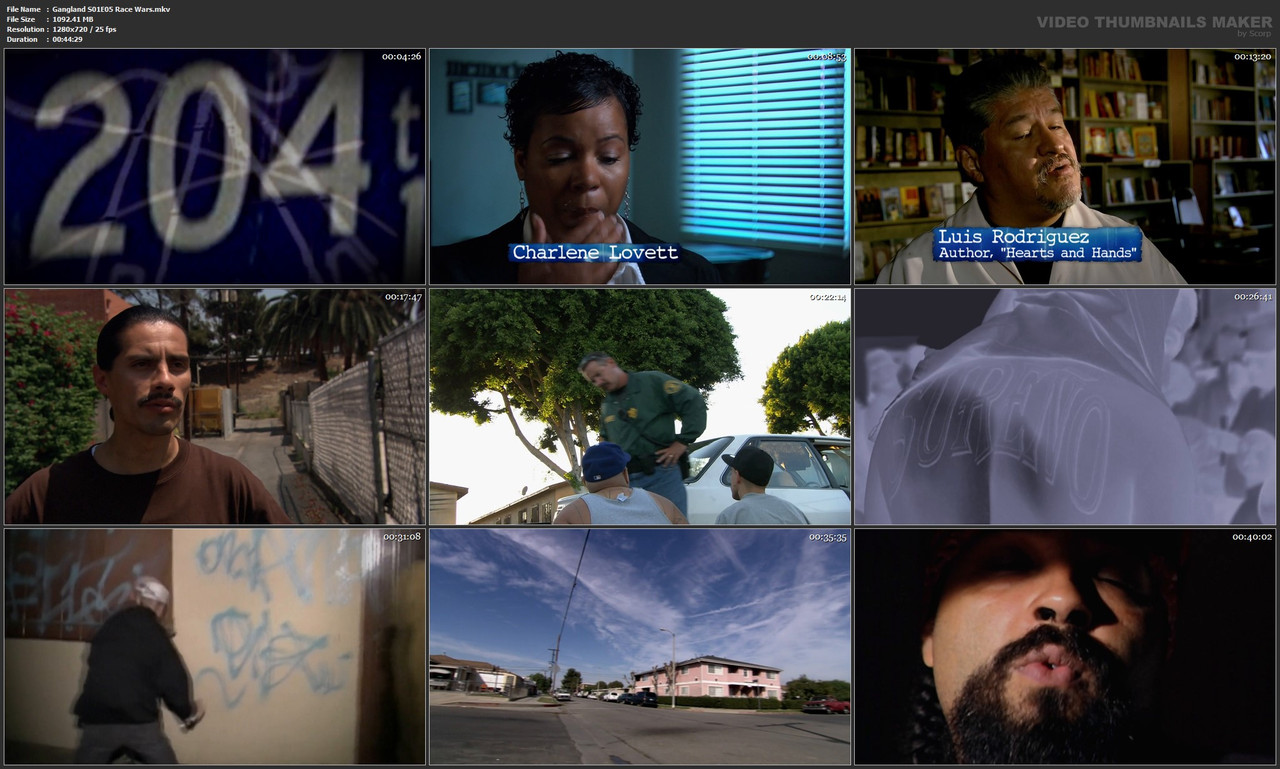
Task: Click the timestamp 00:26:41
Action: click(1252, 297)
